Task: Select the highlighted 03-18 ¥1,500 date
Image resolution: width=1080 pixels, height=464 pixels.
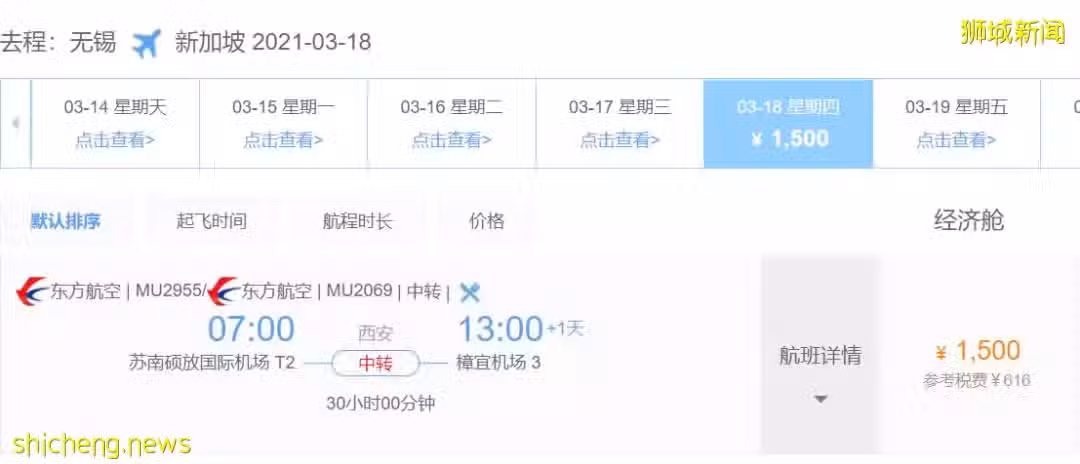Action: (x=788, y=124)
